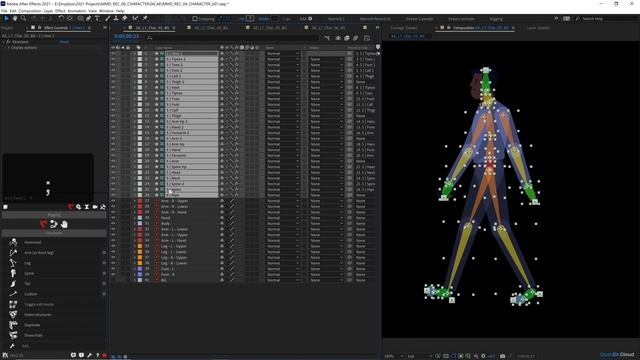The width and height of the screenshot is (640, 360).
Task: Click the timeline graph editor icon
Action: coord(367,38)
